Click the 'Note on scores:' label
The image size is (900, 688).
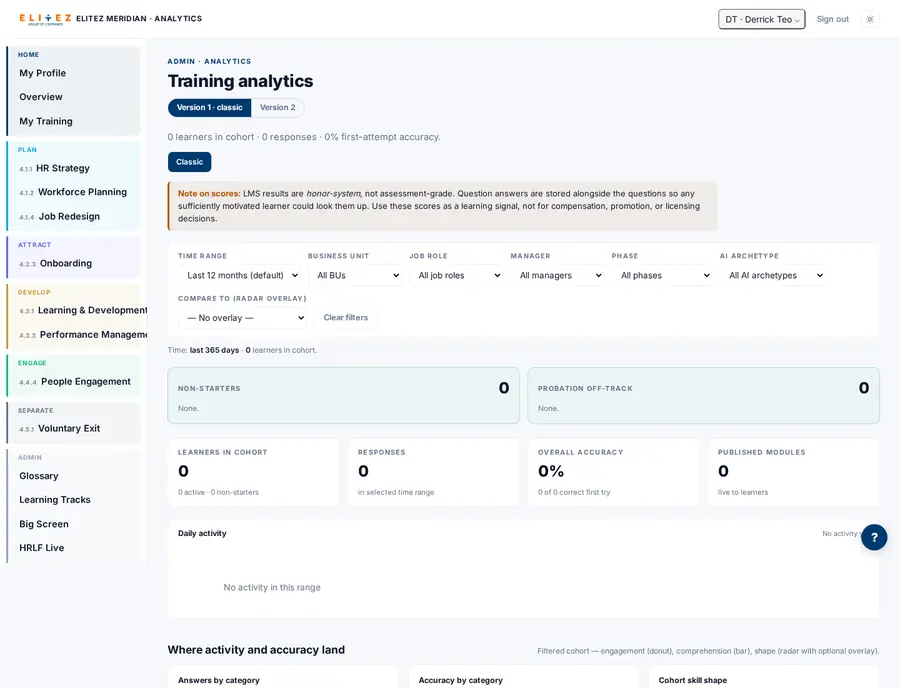tap(209, 194)
